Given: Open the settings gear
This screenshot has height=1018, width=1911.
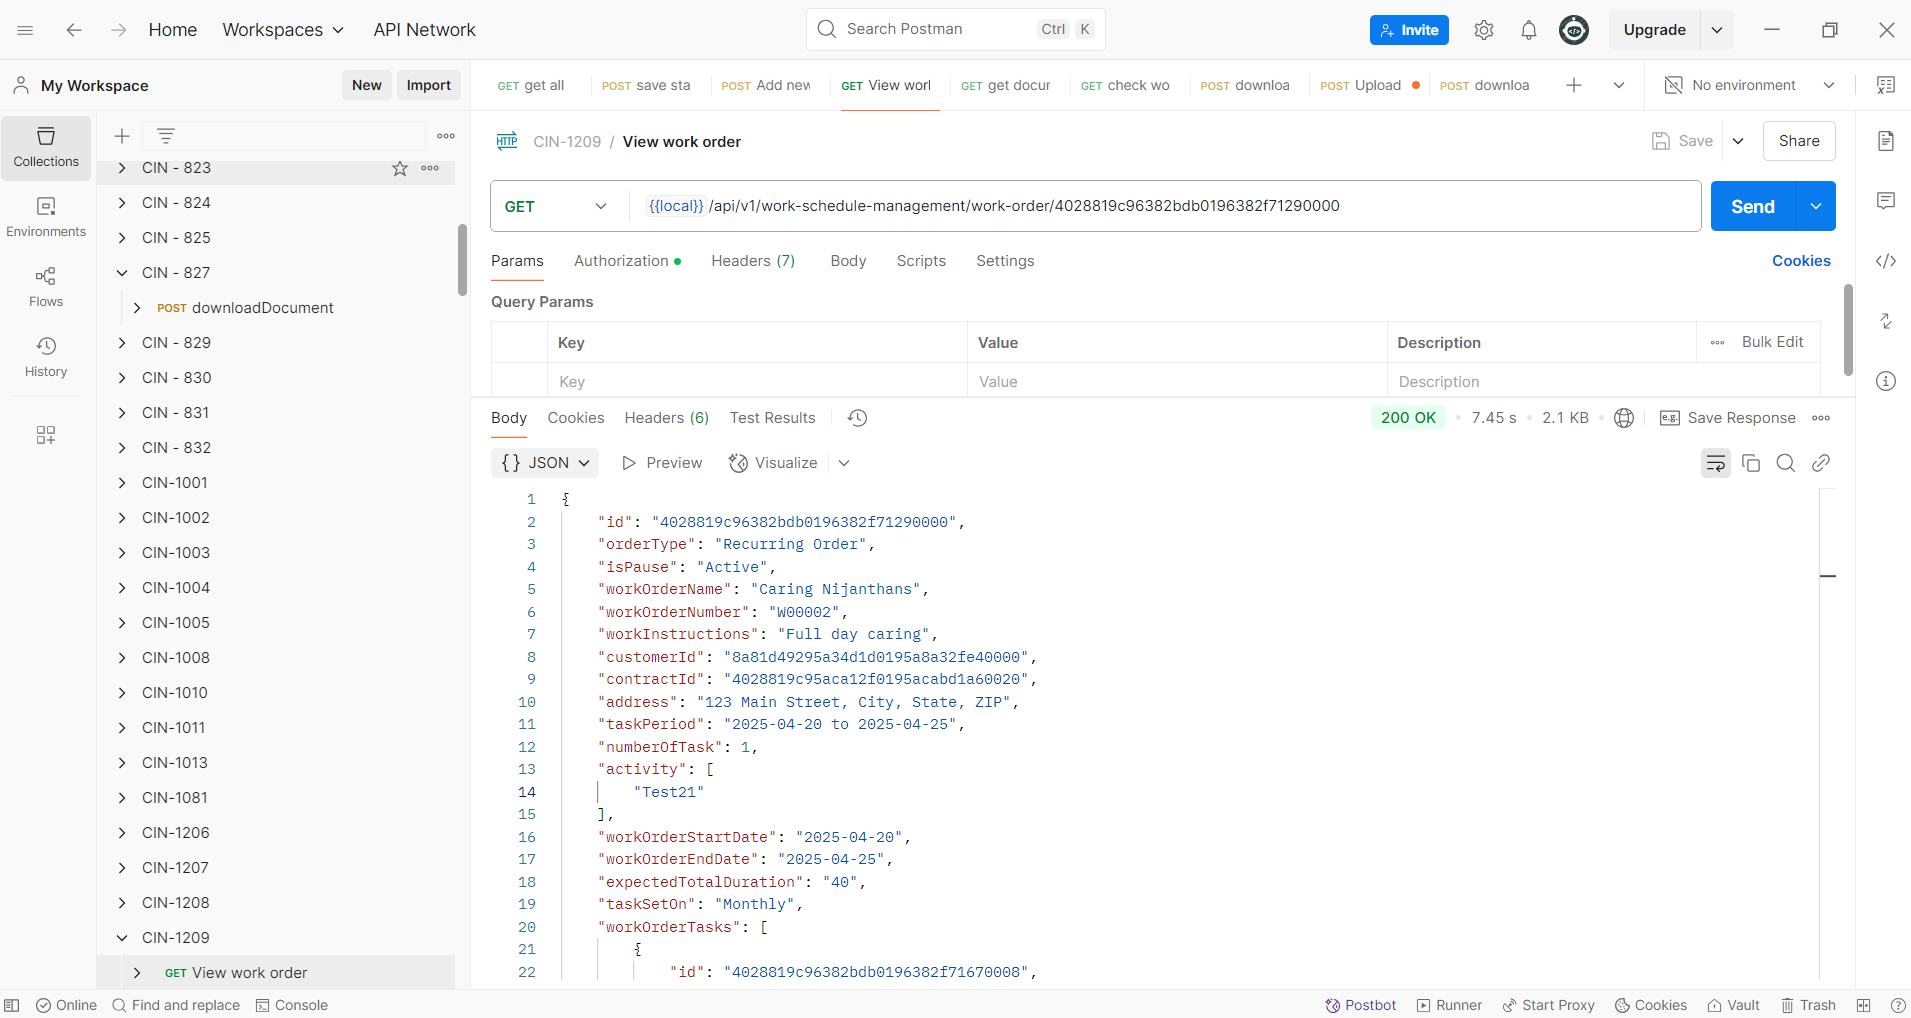Looking at the screenshot, I should 1484,30.
